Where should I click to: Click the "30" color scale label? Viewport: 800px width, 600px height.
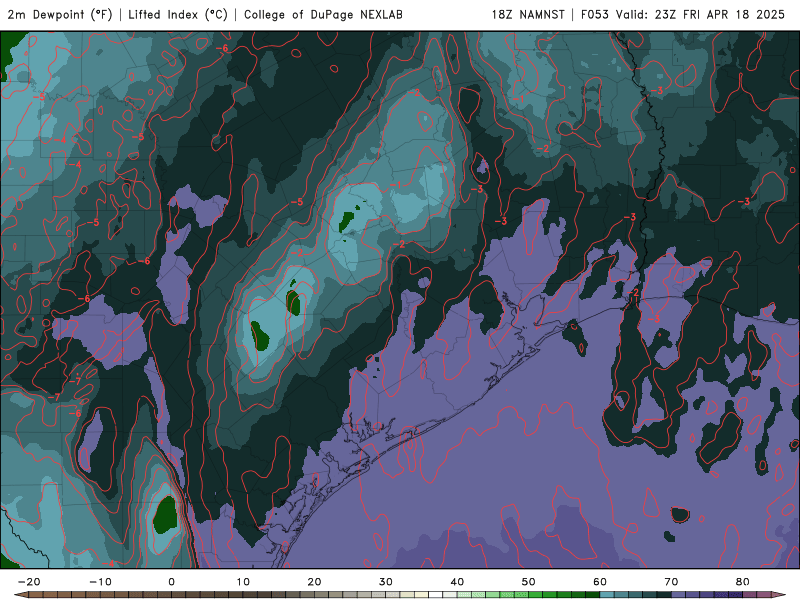tap(386, 582)
